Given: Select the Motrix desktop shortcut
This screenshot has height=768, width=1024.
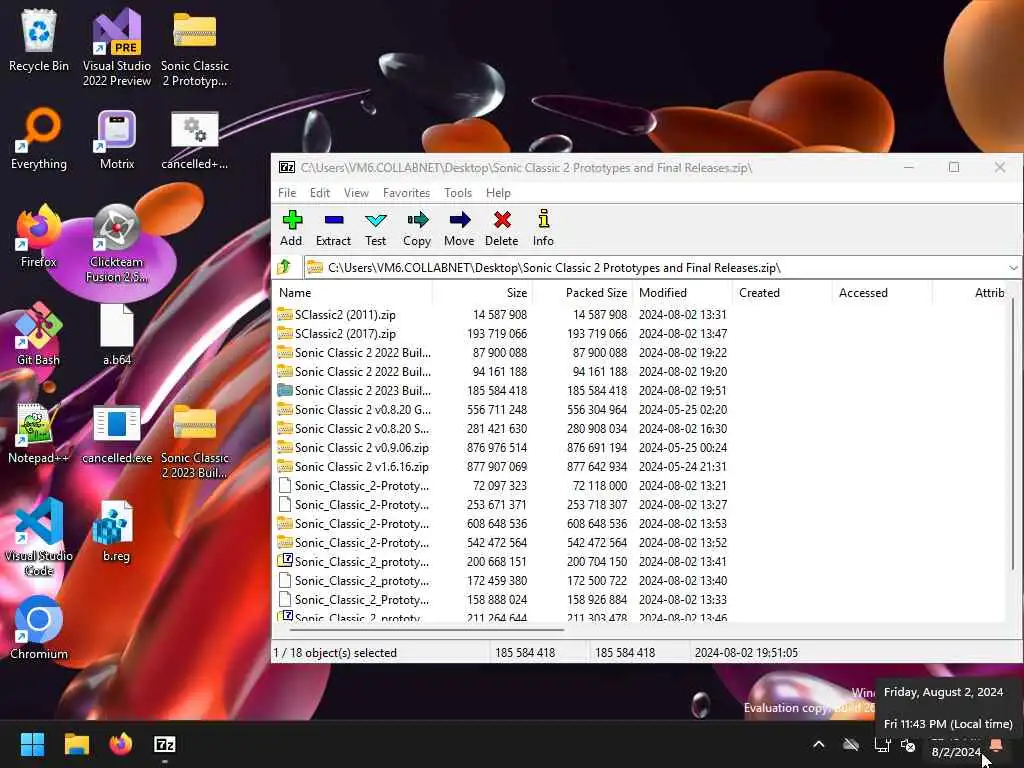Looking at the screenshot, I should [117, 139].
